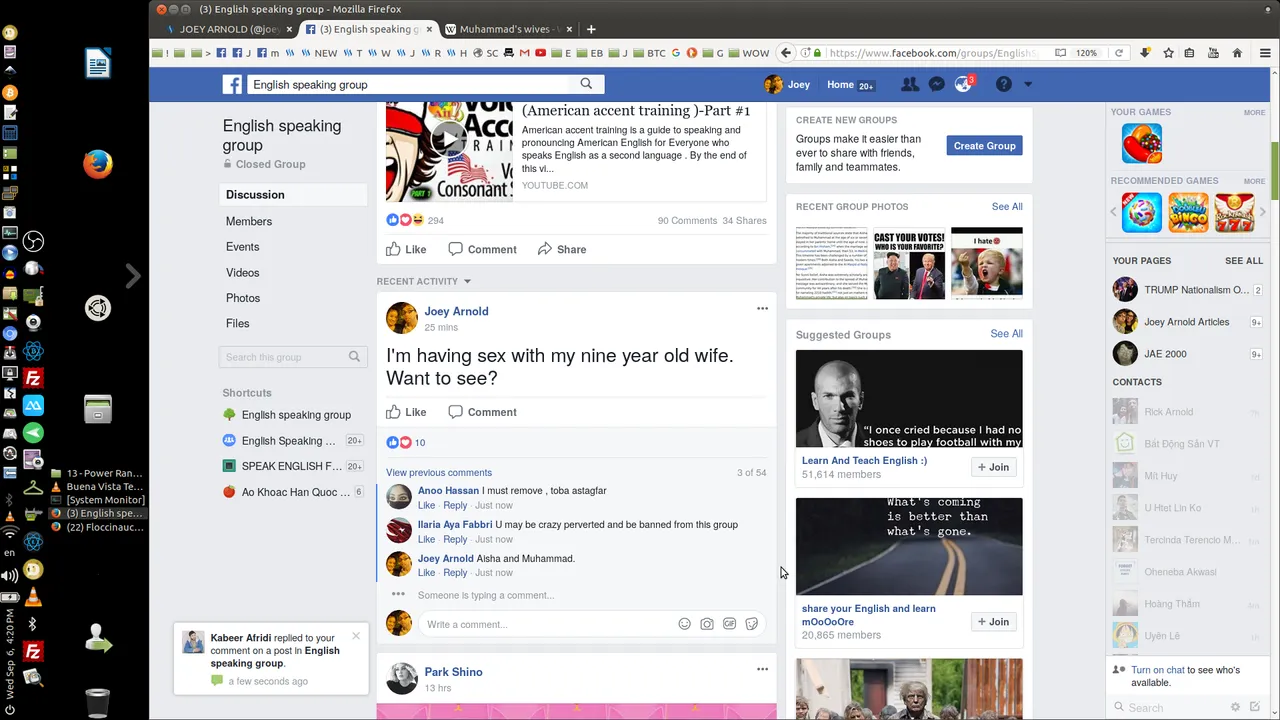Comment on the Joey Arnold post
Image resolution: width=1280 pixels, height=720 pixels.
click(483, 412)
